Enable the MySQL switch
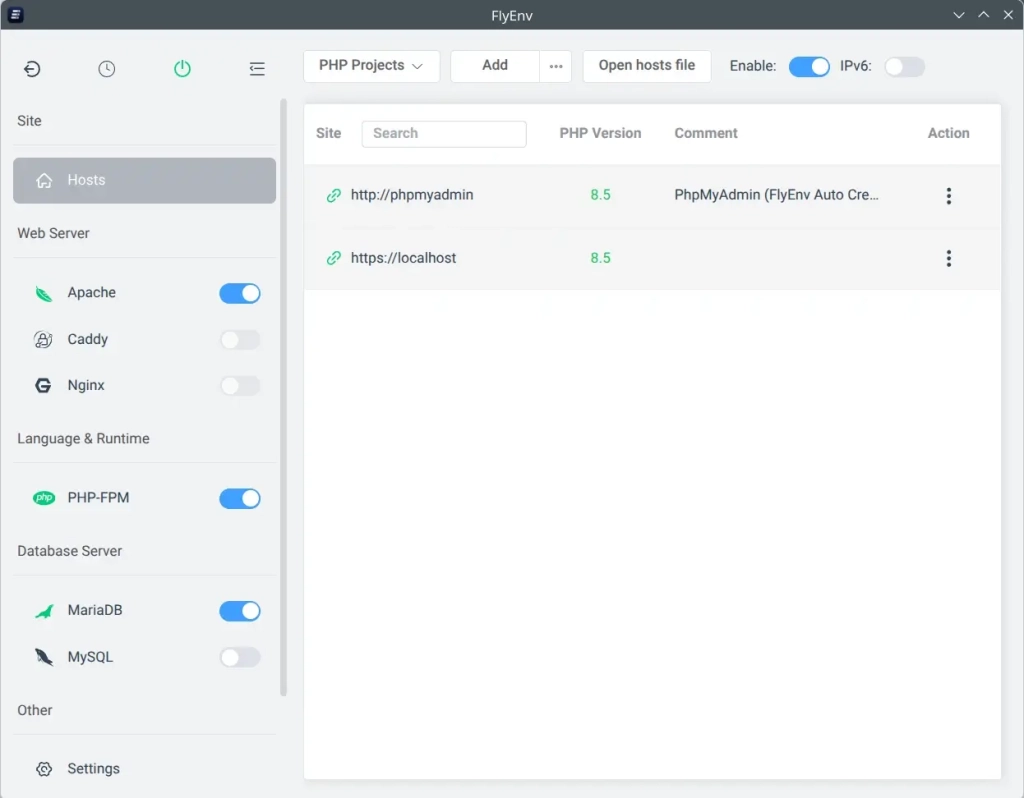The image size is (1024, 798). [240, 657]
